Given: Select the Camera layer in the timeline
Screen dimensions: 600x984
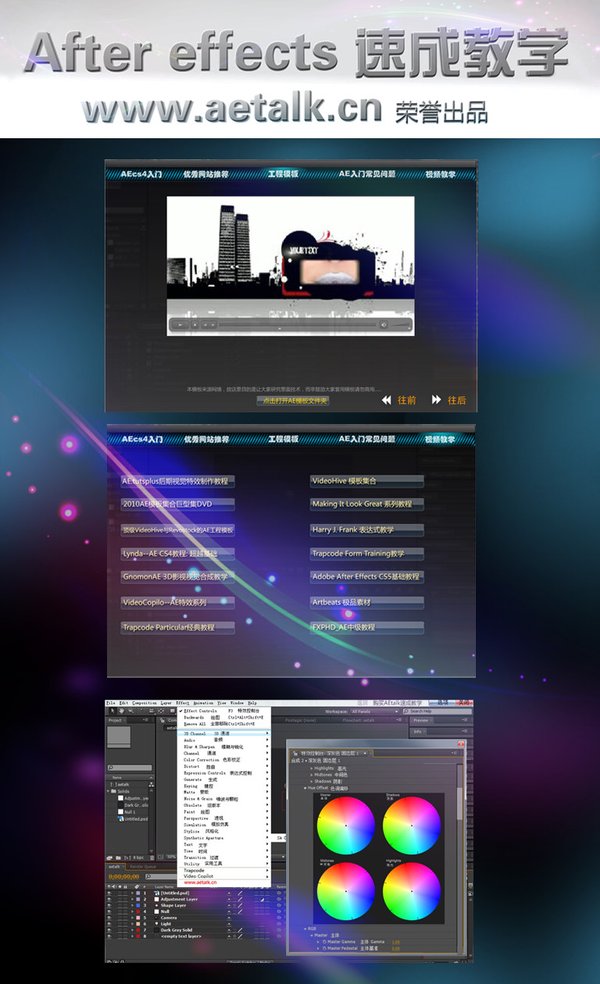Looking at the screenshot, I should coord(168,917).
